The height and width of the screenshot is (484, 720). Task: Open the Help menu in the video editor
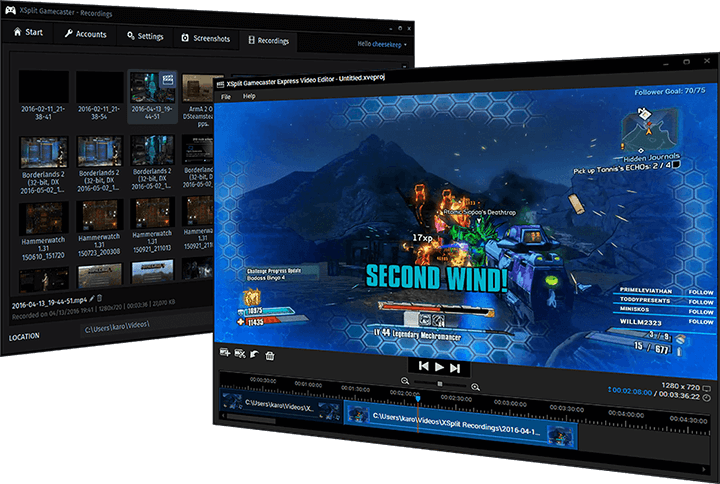click(249, 96)
